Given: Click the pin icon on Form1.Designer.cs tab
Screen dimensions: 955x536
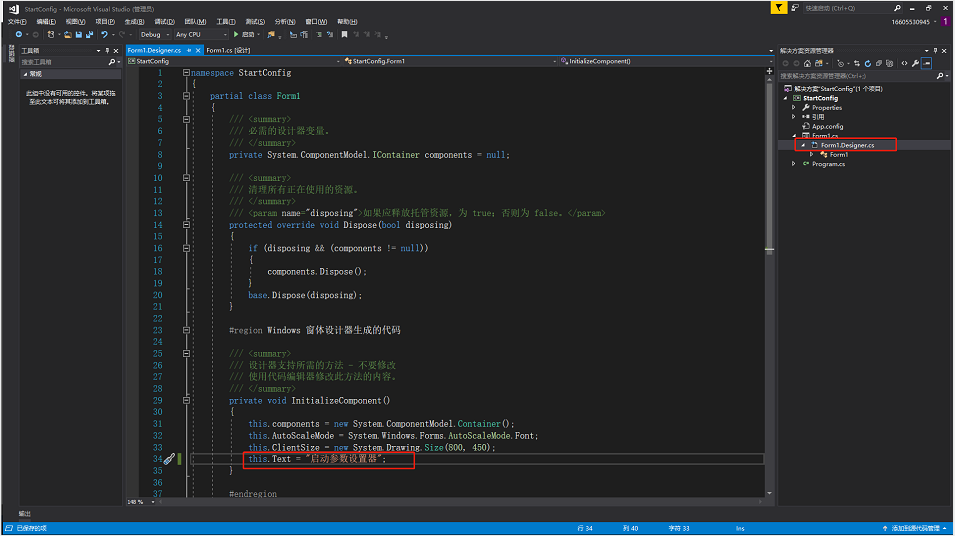Looking at the screenshot, I should 189,50.
